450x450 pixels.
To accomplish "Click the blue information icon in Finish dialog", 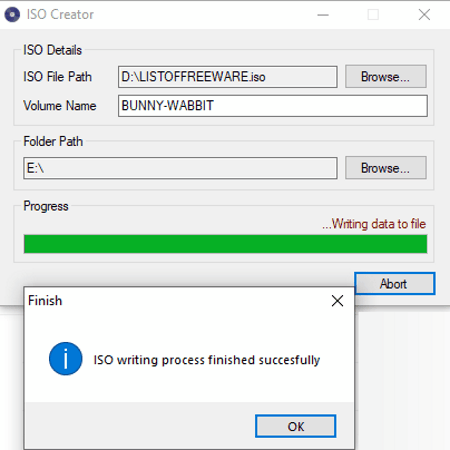I will [66, 359].
